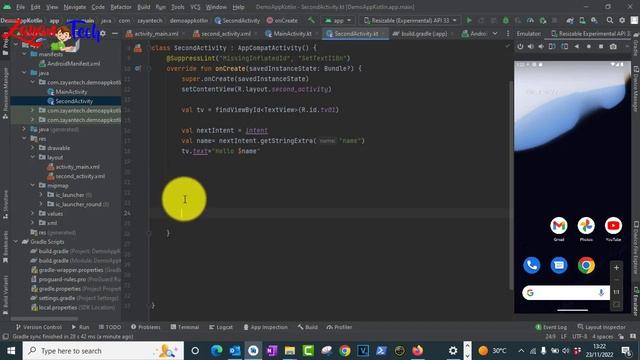Screen dimensions: 640x360
Task: Open the Tools menu
Action: click(x=178, y=7)
